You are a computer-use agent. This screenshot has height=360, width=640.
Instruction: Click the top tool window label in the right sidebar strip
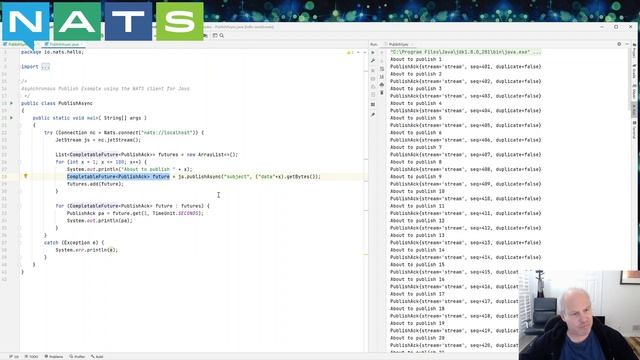click(x=634, y=51)
